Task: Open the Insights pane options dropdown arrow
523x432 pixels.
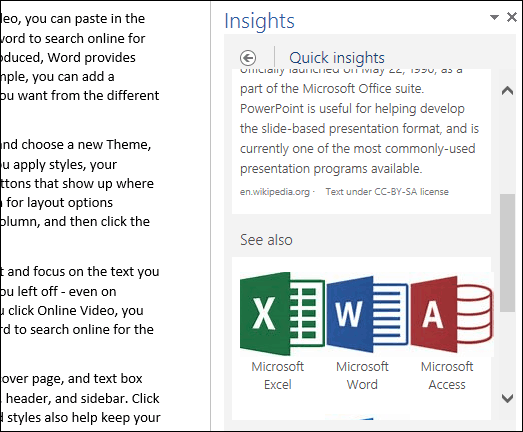Action: click(x=494, y=17)
